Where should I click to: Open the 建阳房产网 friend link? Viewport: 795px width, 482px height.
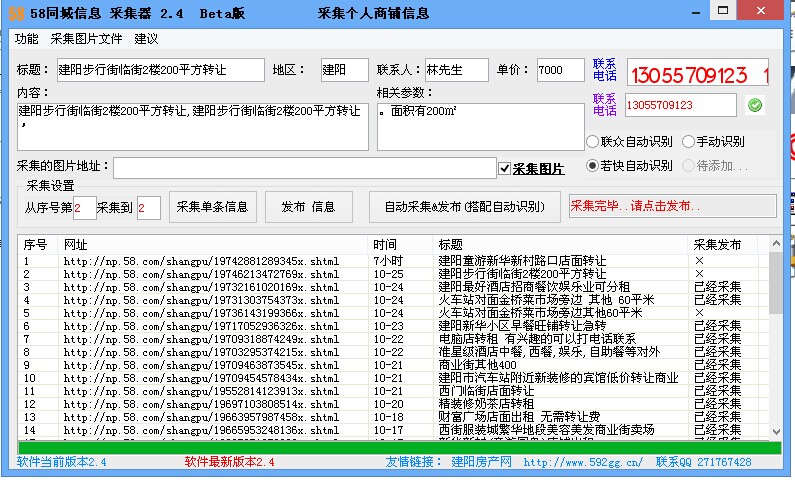click(481, 462)
